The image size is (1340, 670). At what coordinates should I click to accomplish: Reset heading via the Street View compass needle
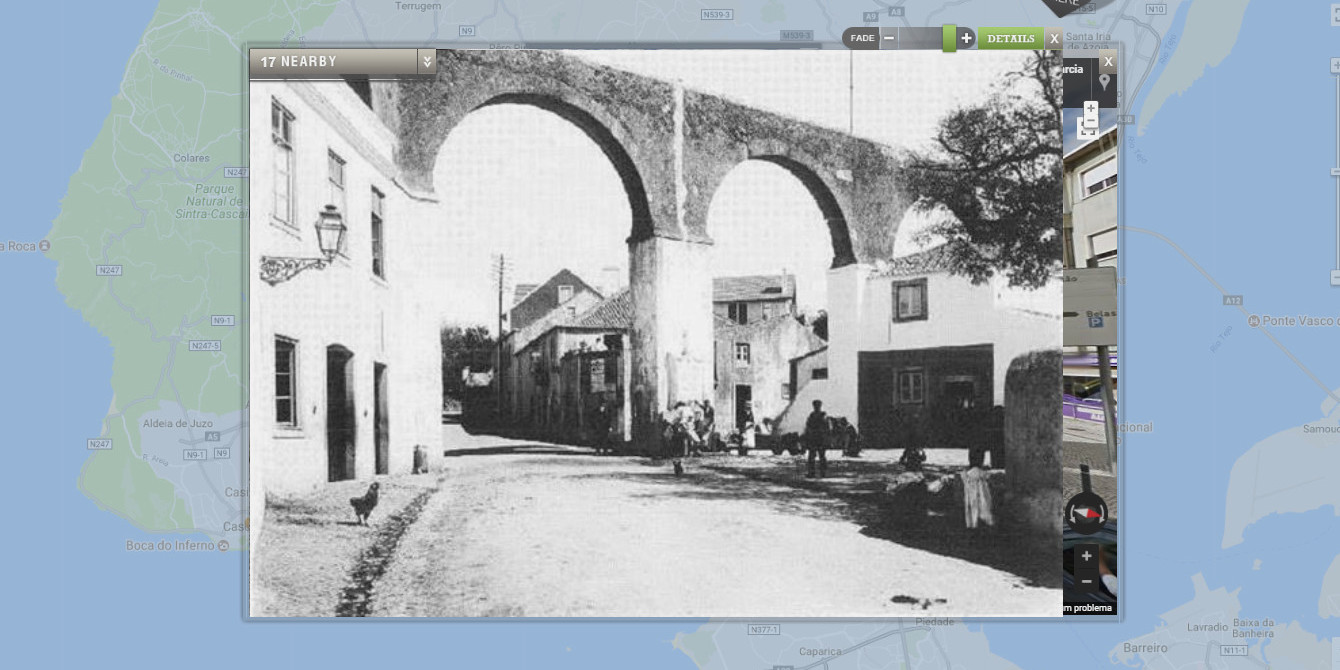[1088, 514]
